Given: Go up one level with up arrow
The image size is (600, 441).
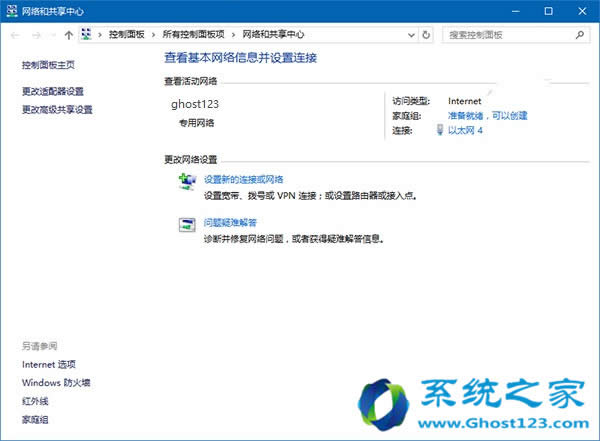Looking at the screenshot, I should tap(68, 34).
